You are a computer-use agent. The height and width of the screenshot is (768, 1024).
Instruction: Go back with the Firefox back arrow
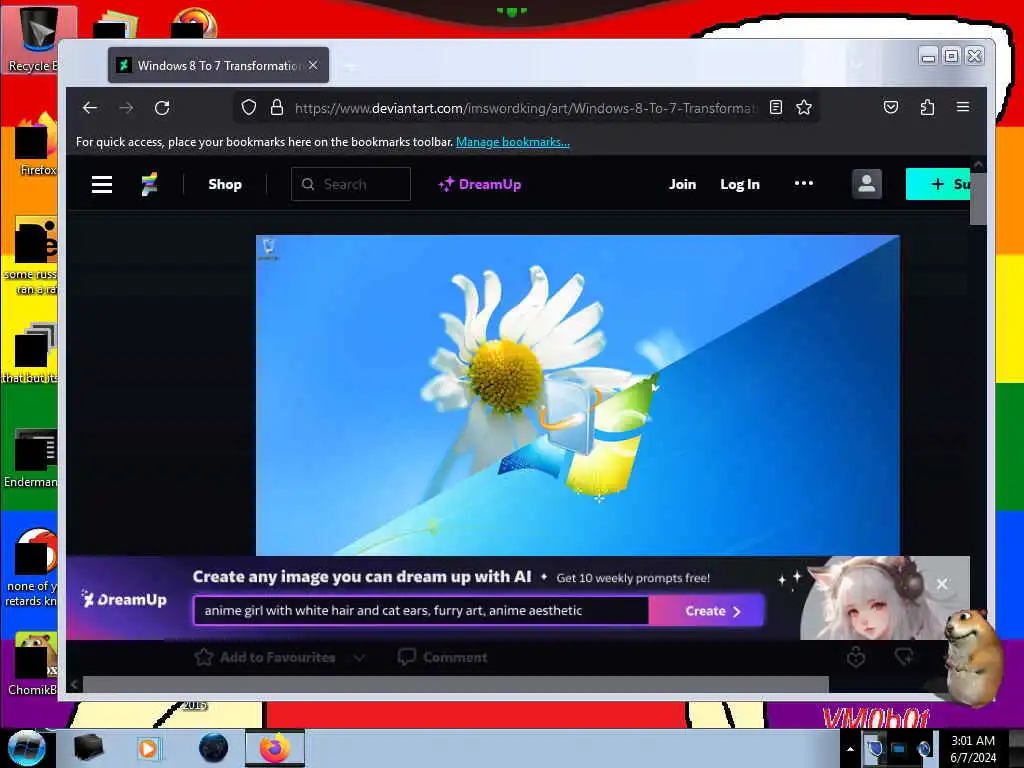tap(90, 108)
